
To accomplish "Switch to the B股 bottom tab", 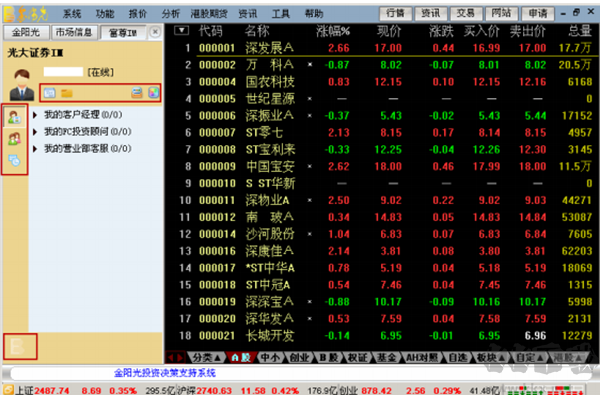I will 329,357.
